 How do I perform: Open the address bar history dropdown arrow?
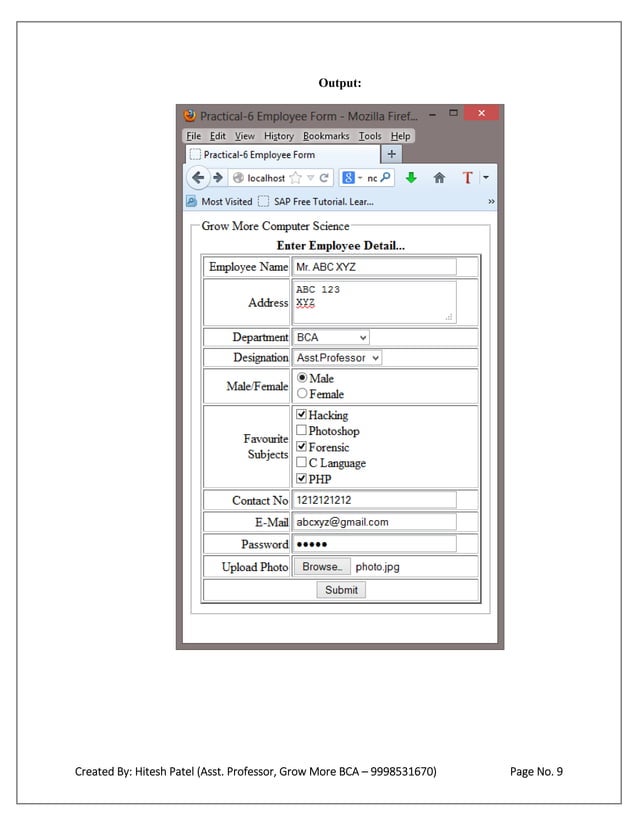tap(310, 178)
